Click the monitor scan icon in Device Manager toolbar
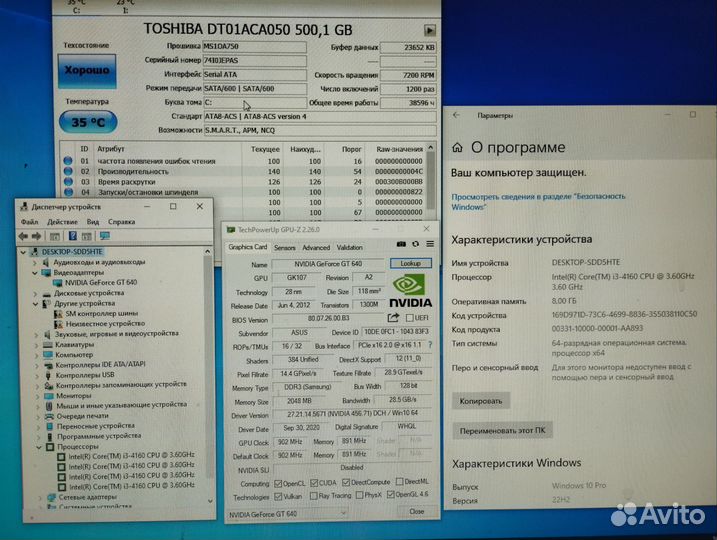 [x=105, y=236]
